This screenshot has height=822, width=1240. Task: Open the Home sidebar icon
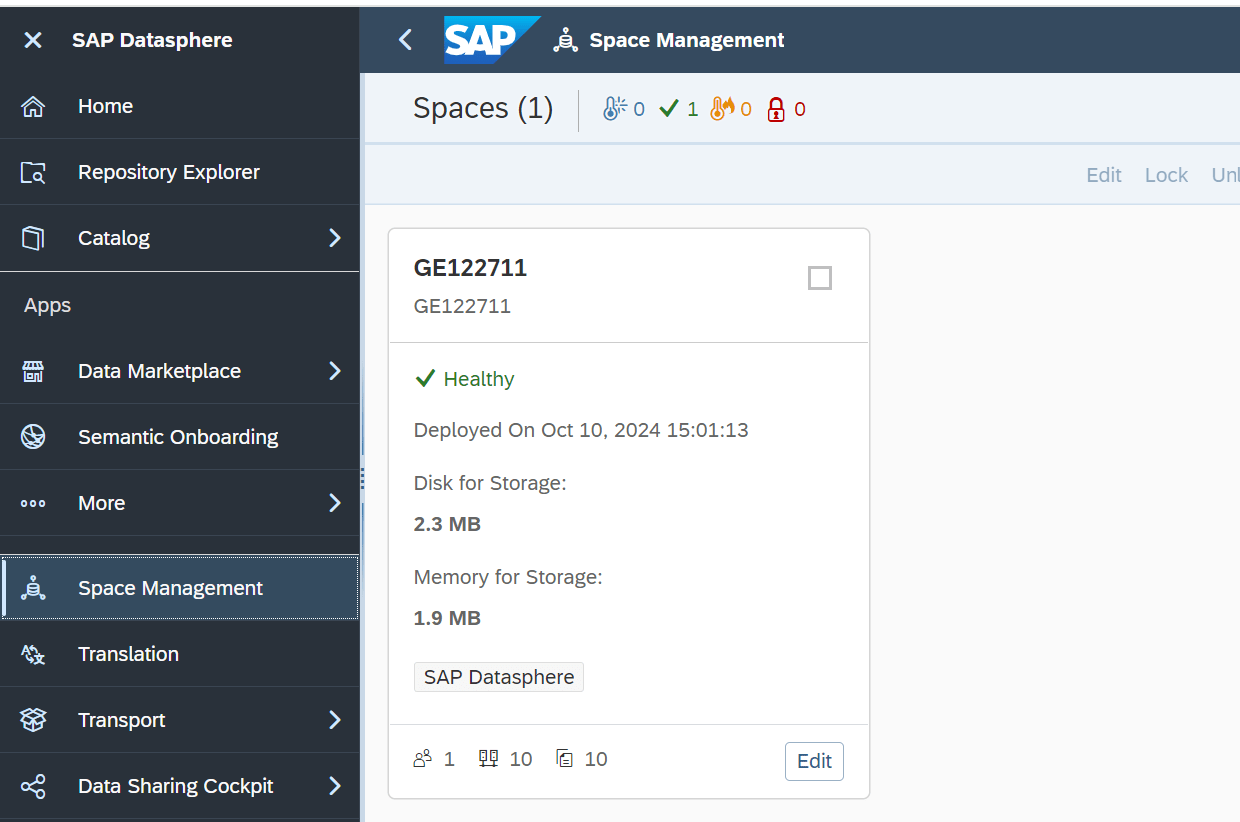pos(34,106)
